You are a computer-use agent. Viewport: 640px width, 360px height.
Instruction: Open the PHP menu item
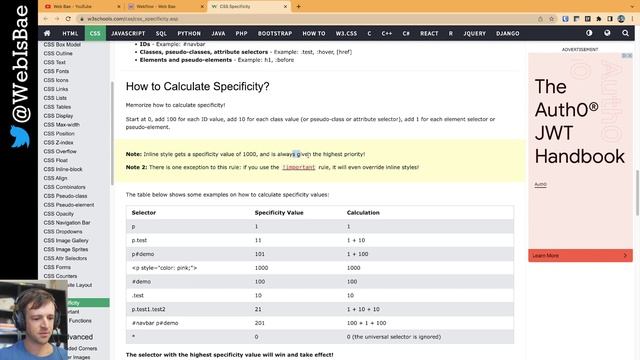click(242, 33)
